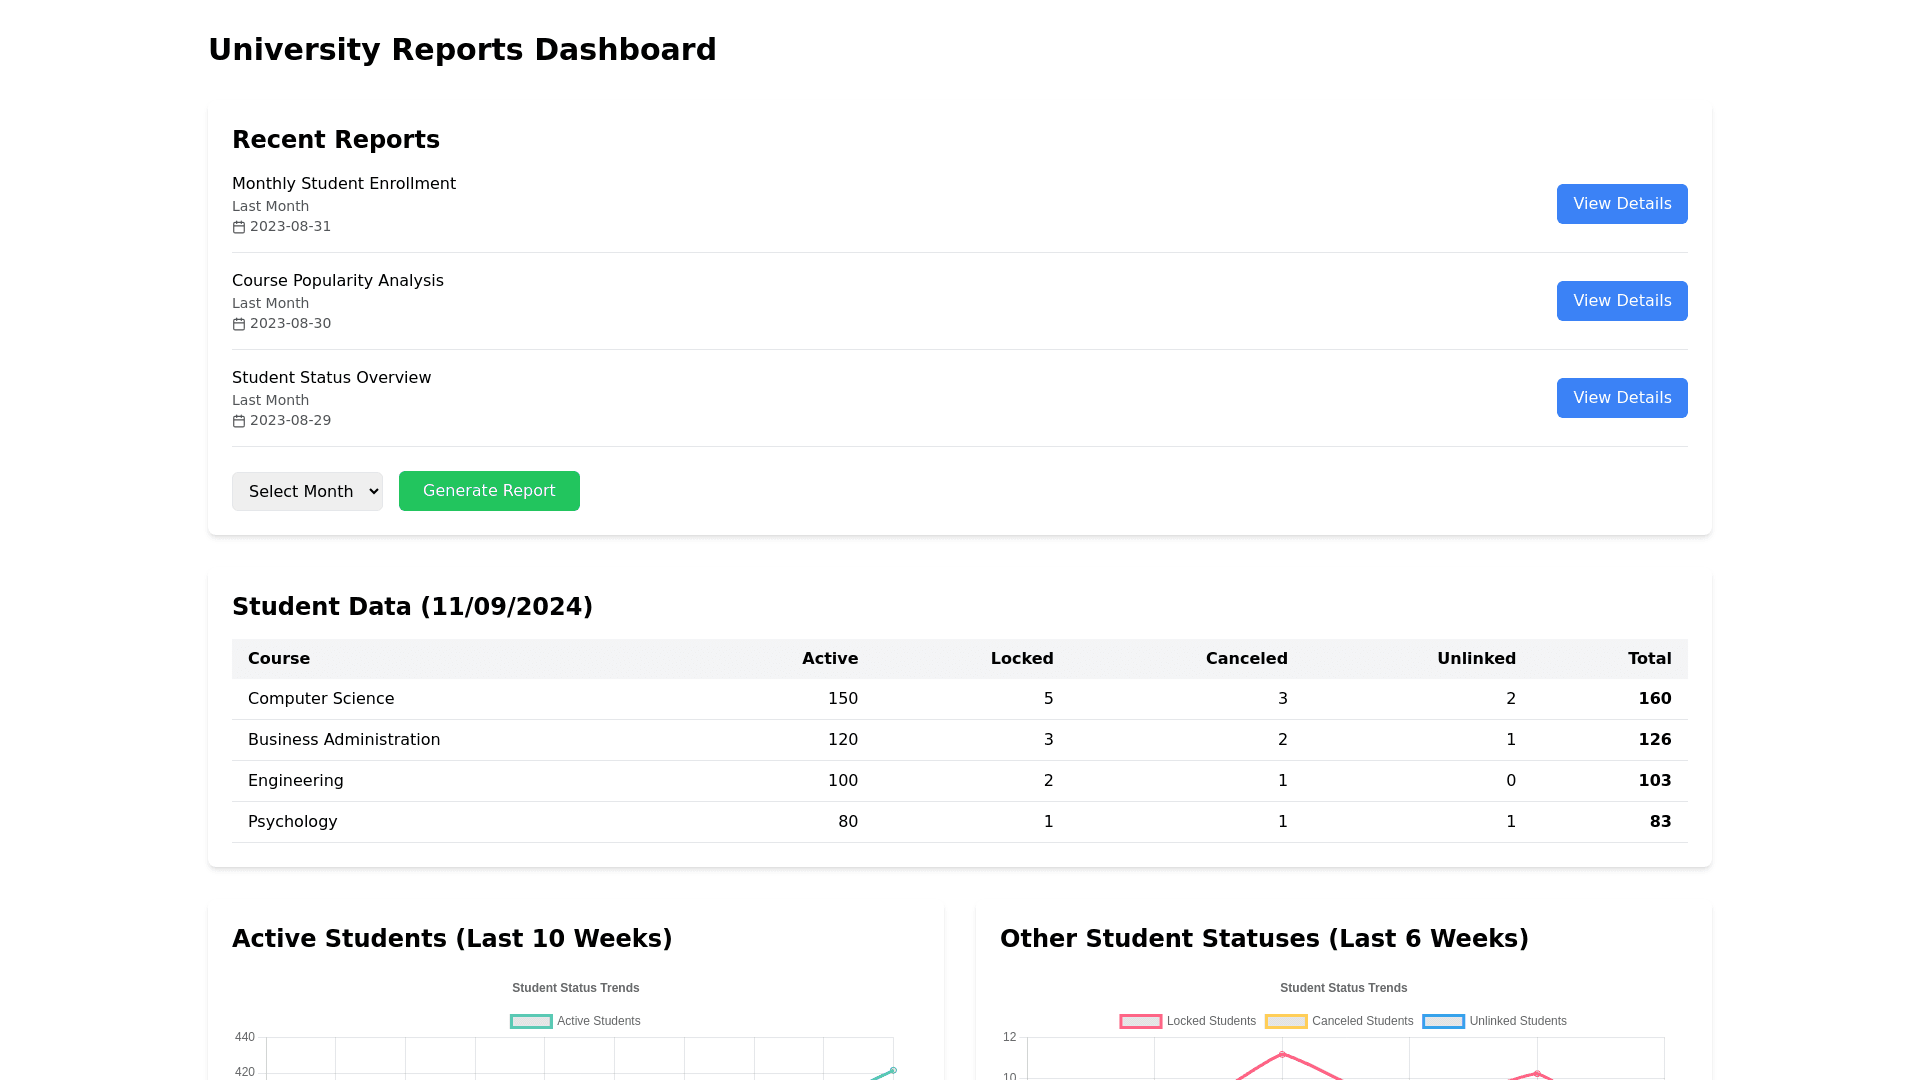Image resolution: width=1920 pixels, height=1080 pixels.
Task: Open the Select Month dropdown
Action: (307, 491)
